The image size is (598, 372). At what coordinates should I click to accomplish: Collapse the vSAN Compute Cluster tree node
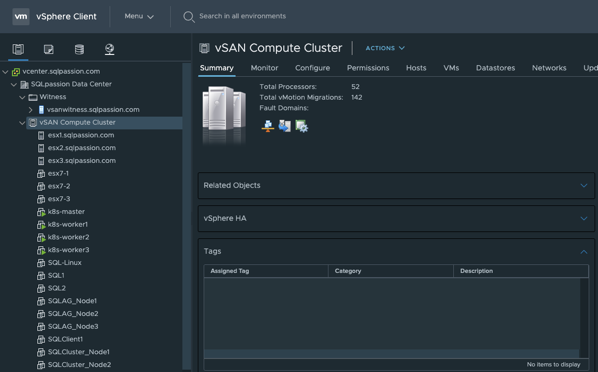[x=23, y=123]
